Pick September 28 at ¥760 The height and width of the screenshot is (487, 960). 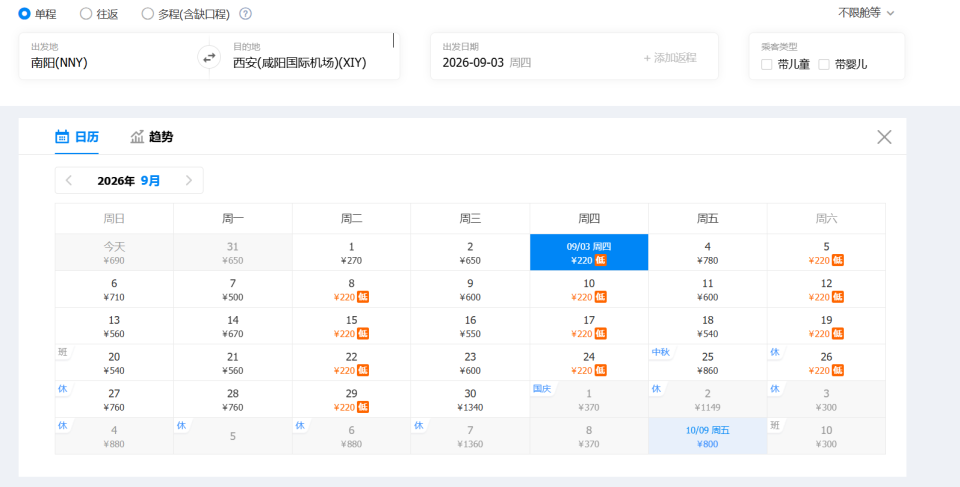coord(233,399)
